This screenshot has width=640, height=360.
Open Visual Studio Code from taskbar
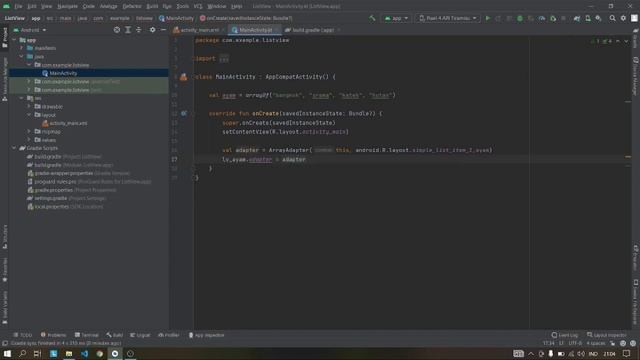[84, 354]
